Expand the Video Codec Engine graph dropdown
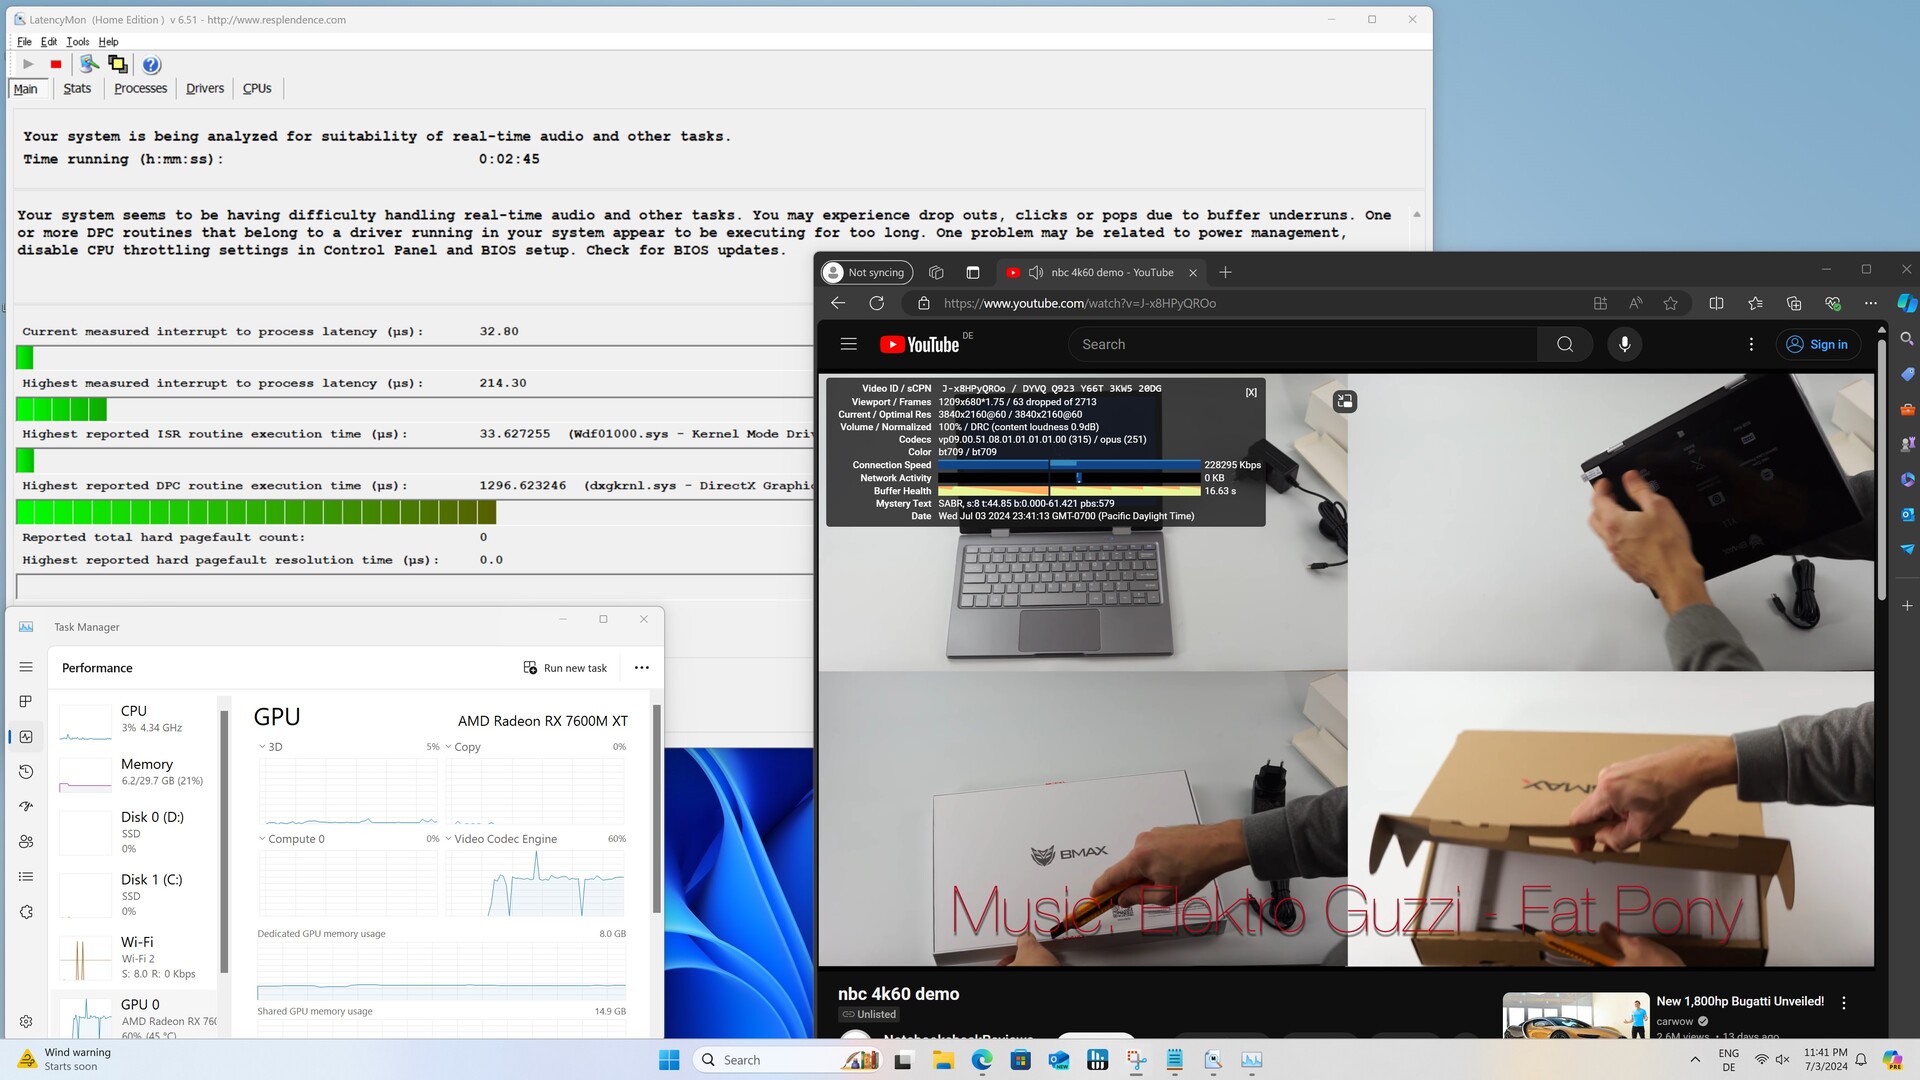The height and width of the screenshot is (1080, 1920). tap(449, 839)
